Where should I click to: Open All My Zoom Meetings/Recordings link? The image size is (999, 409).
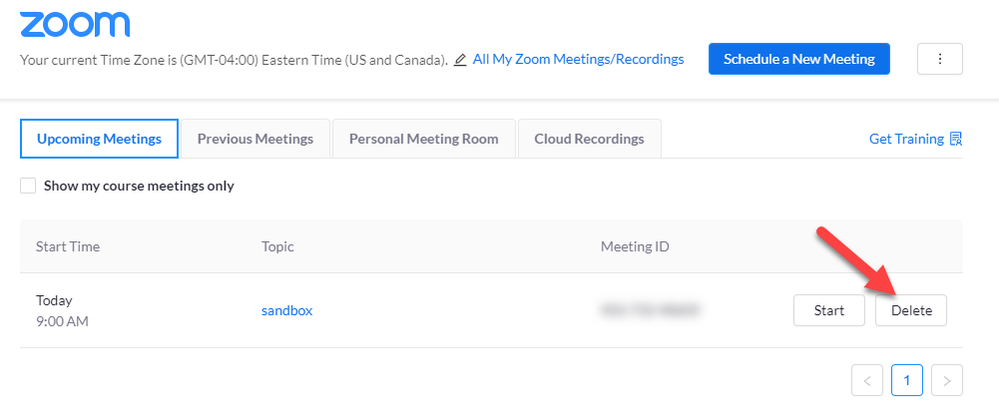click(578, 59)
